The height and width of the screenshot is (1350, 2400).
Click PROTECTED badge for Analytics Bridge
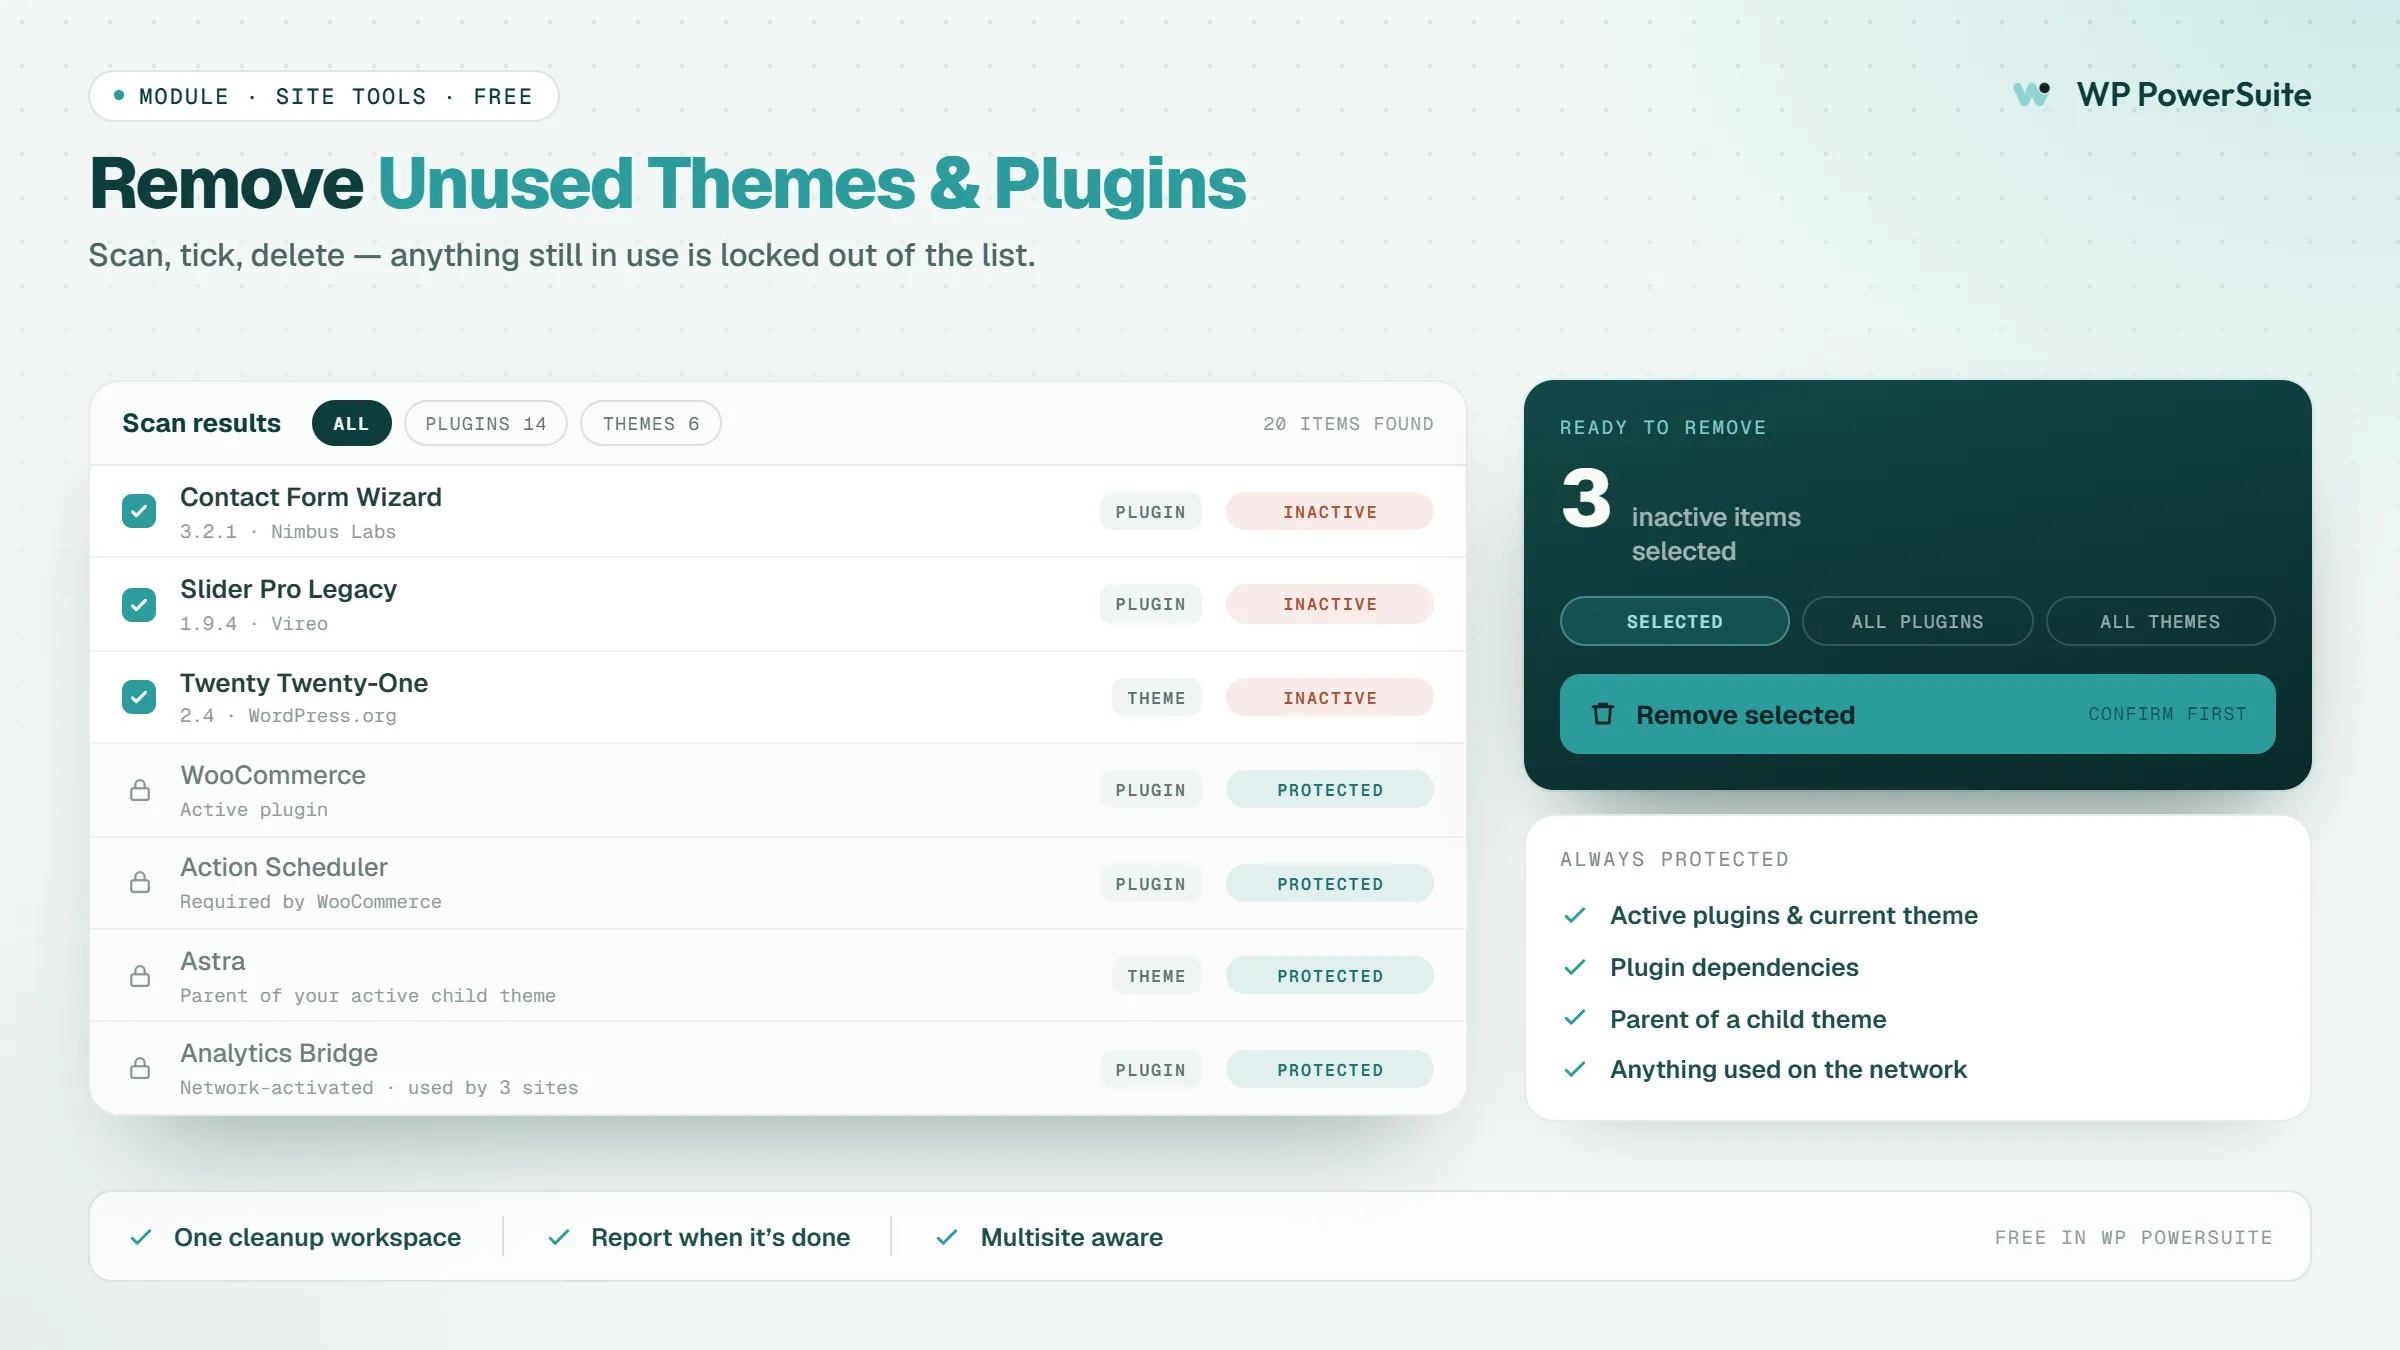click(1330, 1069)
